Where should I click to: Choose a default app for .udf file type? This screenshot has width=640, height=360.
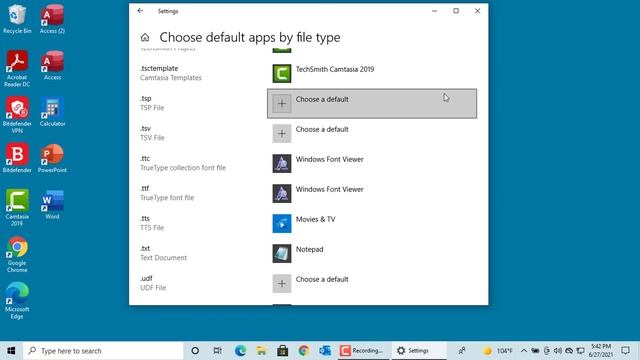[x=372, y=284]
